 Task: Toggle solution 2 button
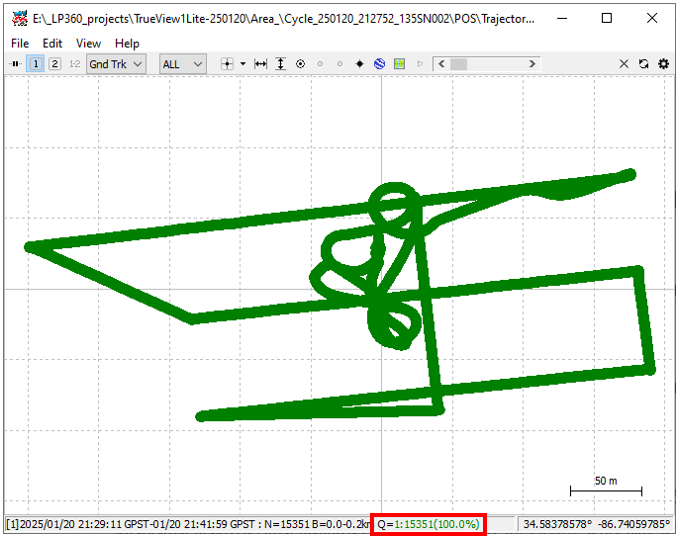pyautogui.click(x=55, y=64)
